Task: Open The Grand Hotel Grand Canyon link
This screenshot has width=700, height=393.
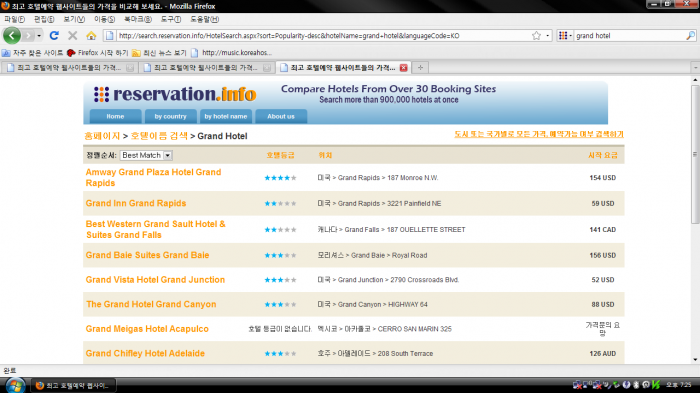Action: (151, 304)
